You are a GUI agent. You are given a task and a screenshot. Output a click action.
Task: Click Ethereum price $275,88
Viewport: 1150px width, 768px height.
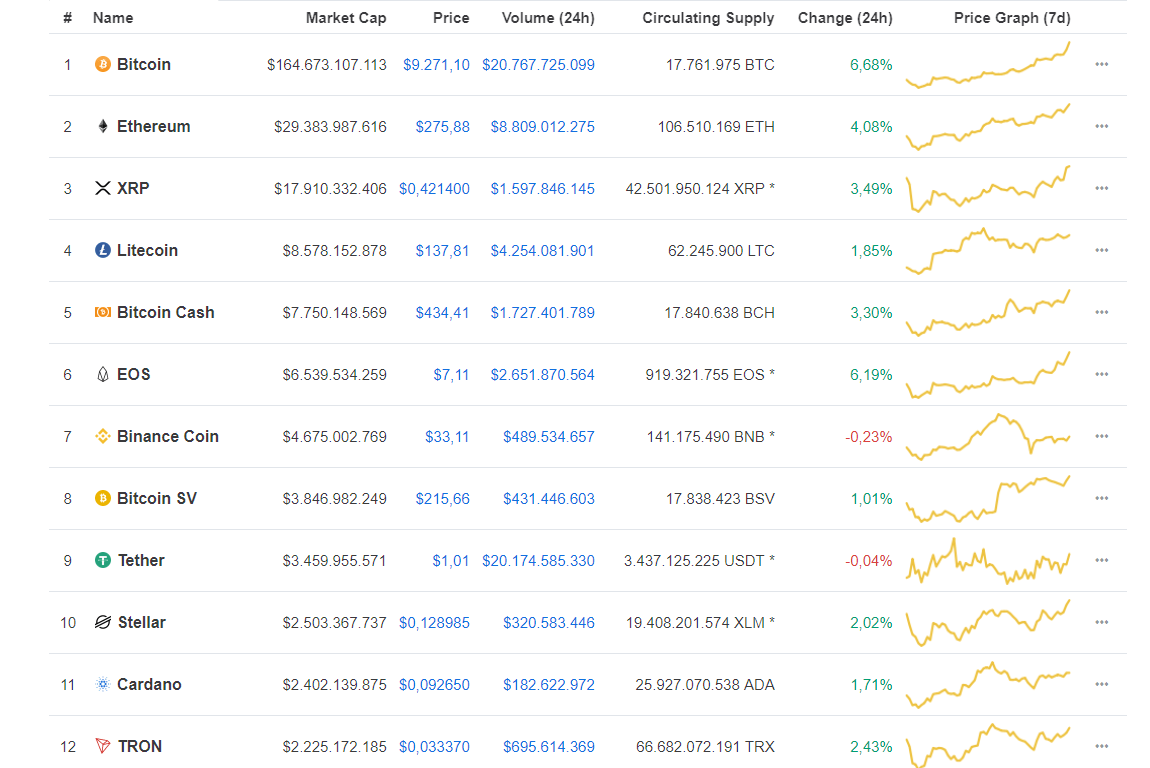point(442,126)
